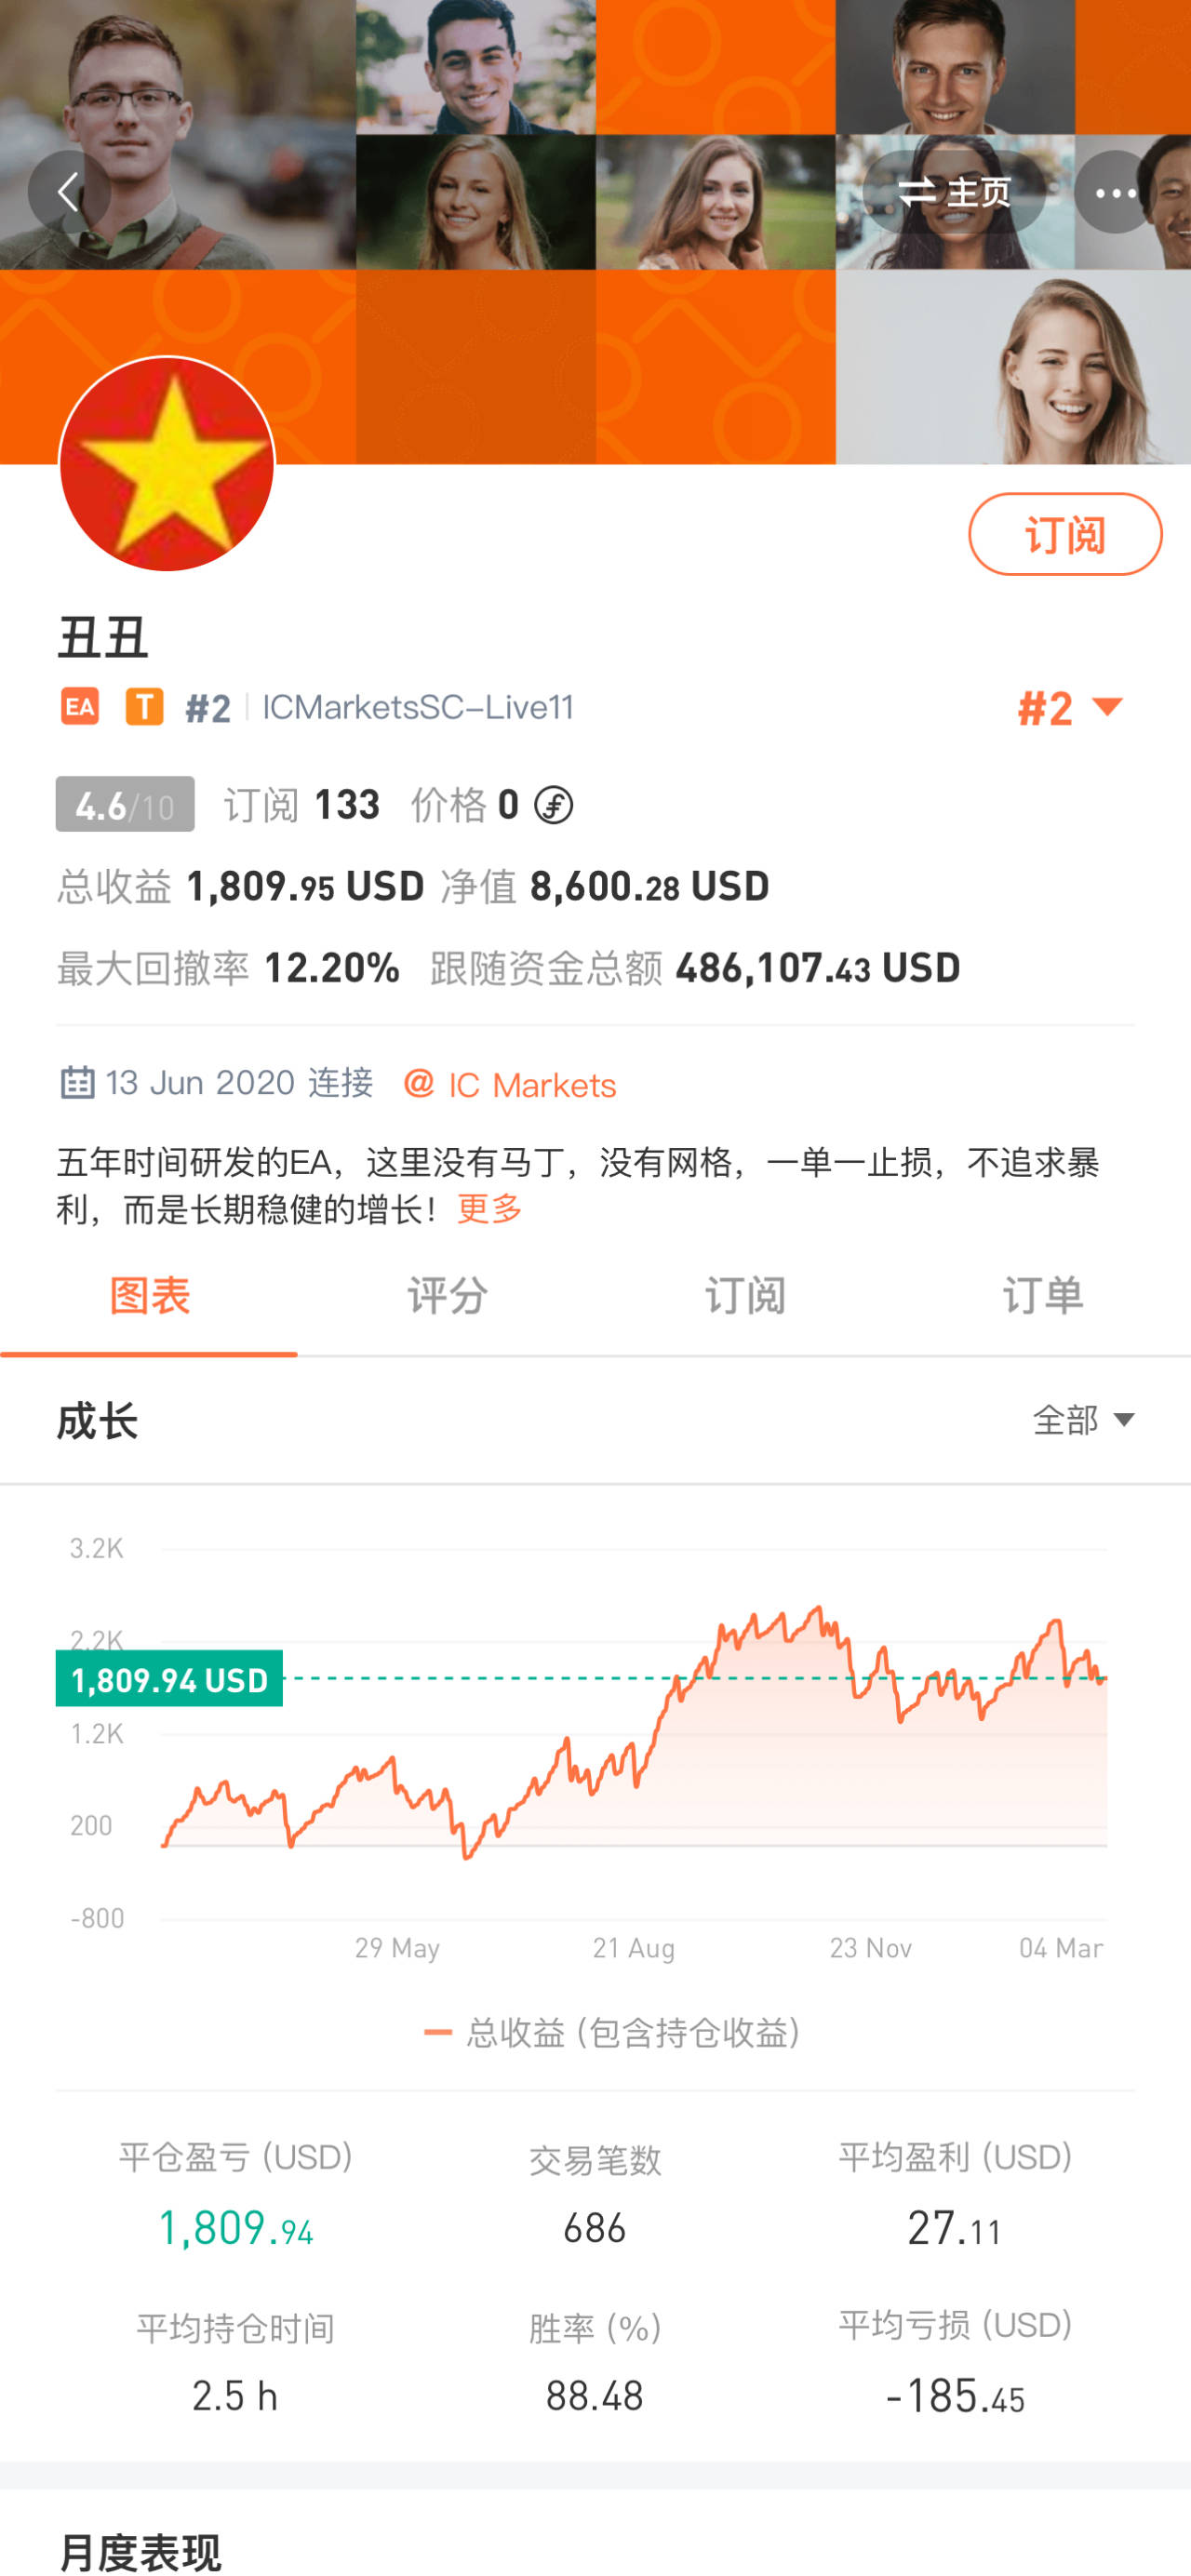The image size is (1191, 2576).
Task: Select the 图表 tab
Action: click(149, 1296)
